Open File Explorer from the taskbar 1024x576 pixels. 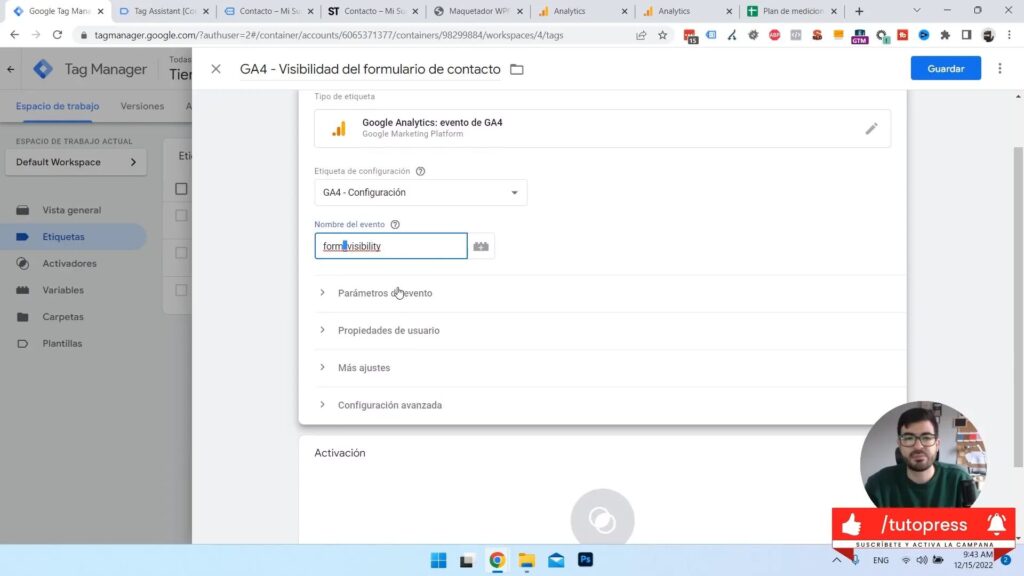pyautogui.click(x=526, y=560)
